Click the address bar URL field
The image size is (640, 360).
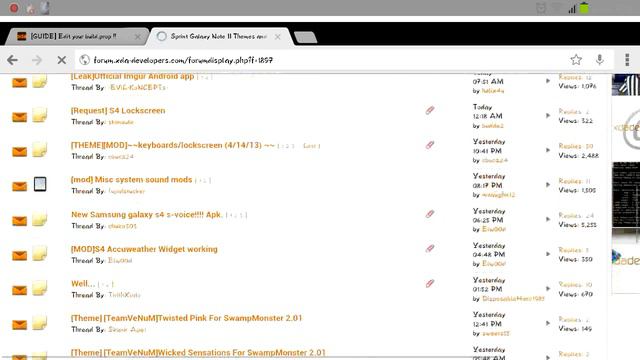click(x=318, y=60)
